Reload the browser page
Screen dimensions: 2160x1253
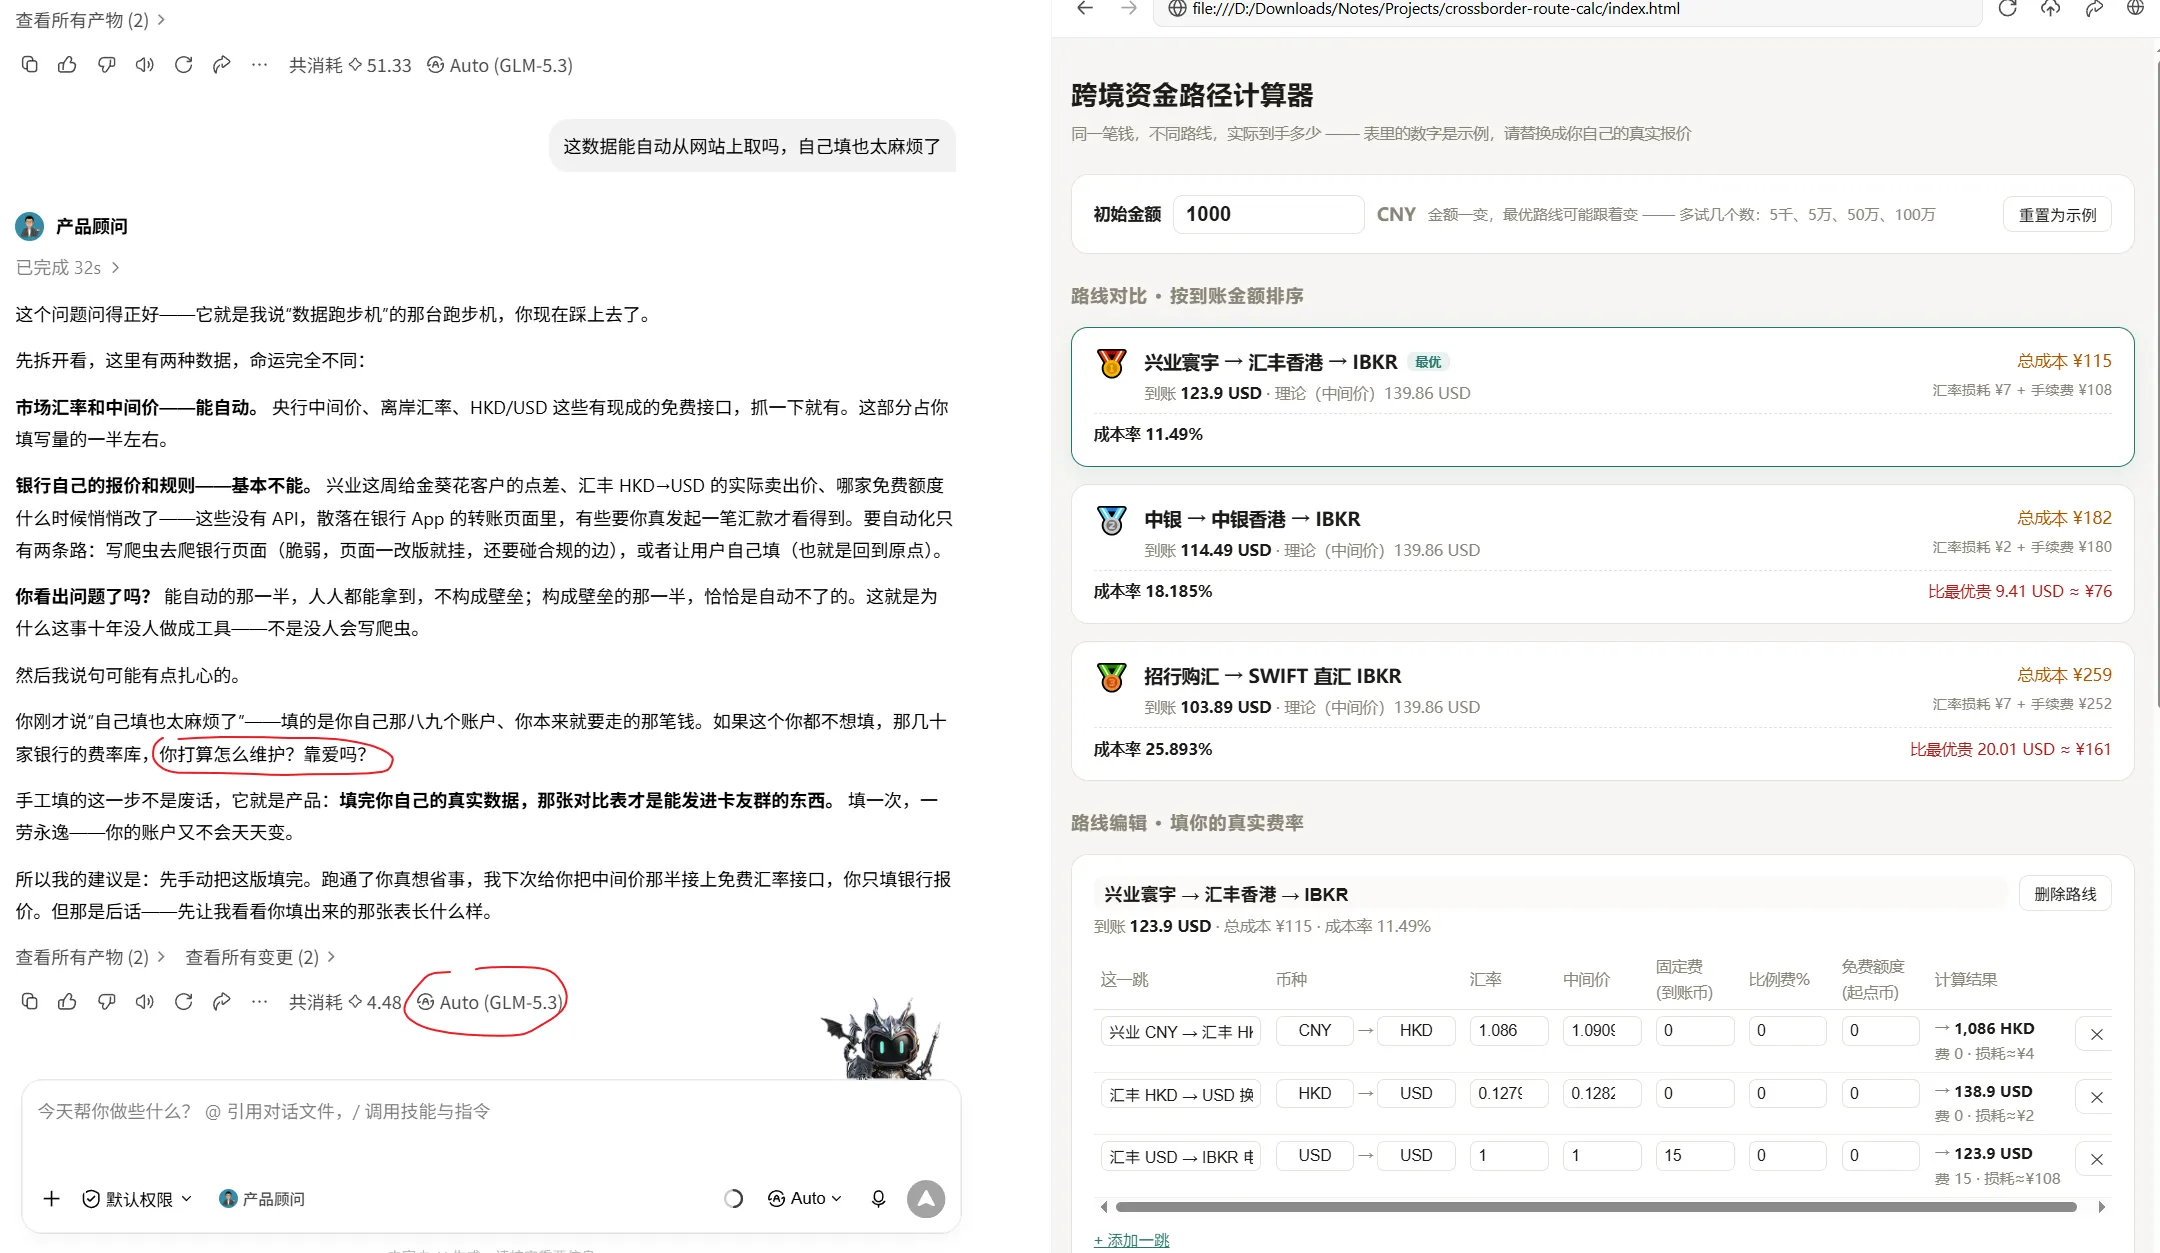[x=2007, y=9]
